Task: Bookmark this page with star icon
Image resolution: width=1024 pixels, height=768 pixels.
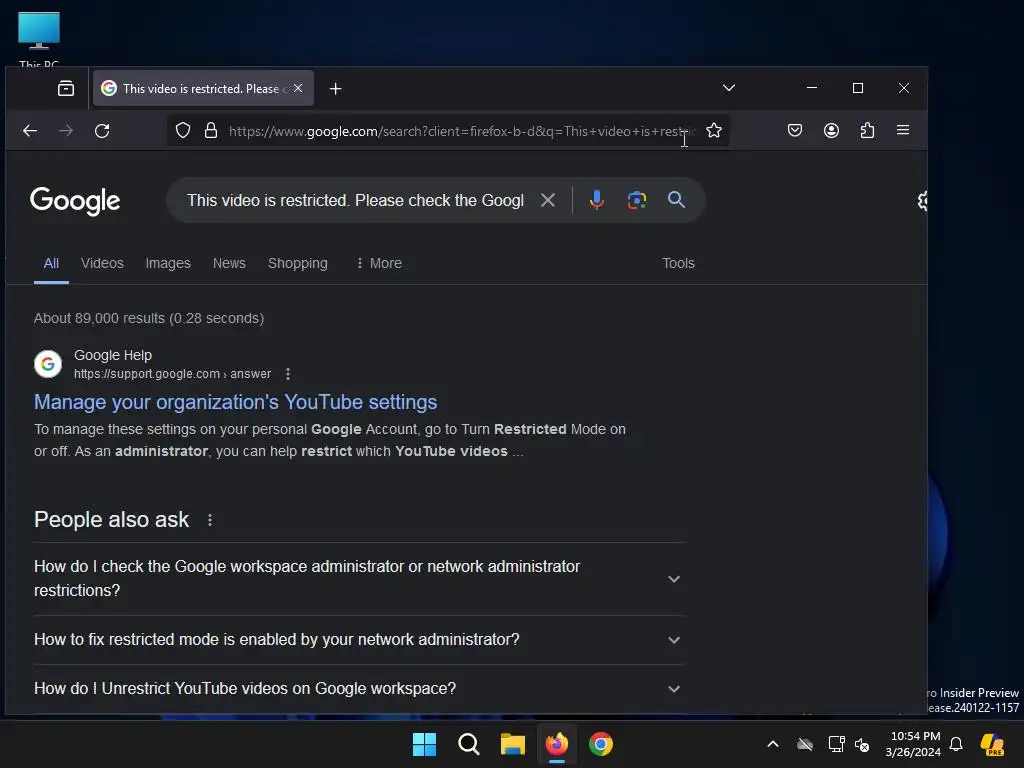Action: 714,131
